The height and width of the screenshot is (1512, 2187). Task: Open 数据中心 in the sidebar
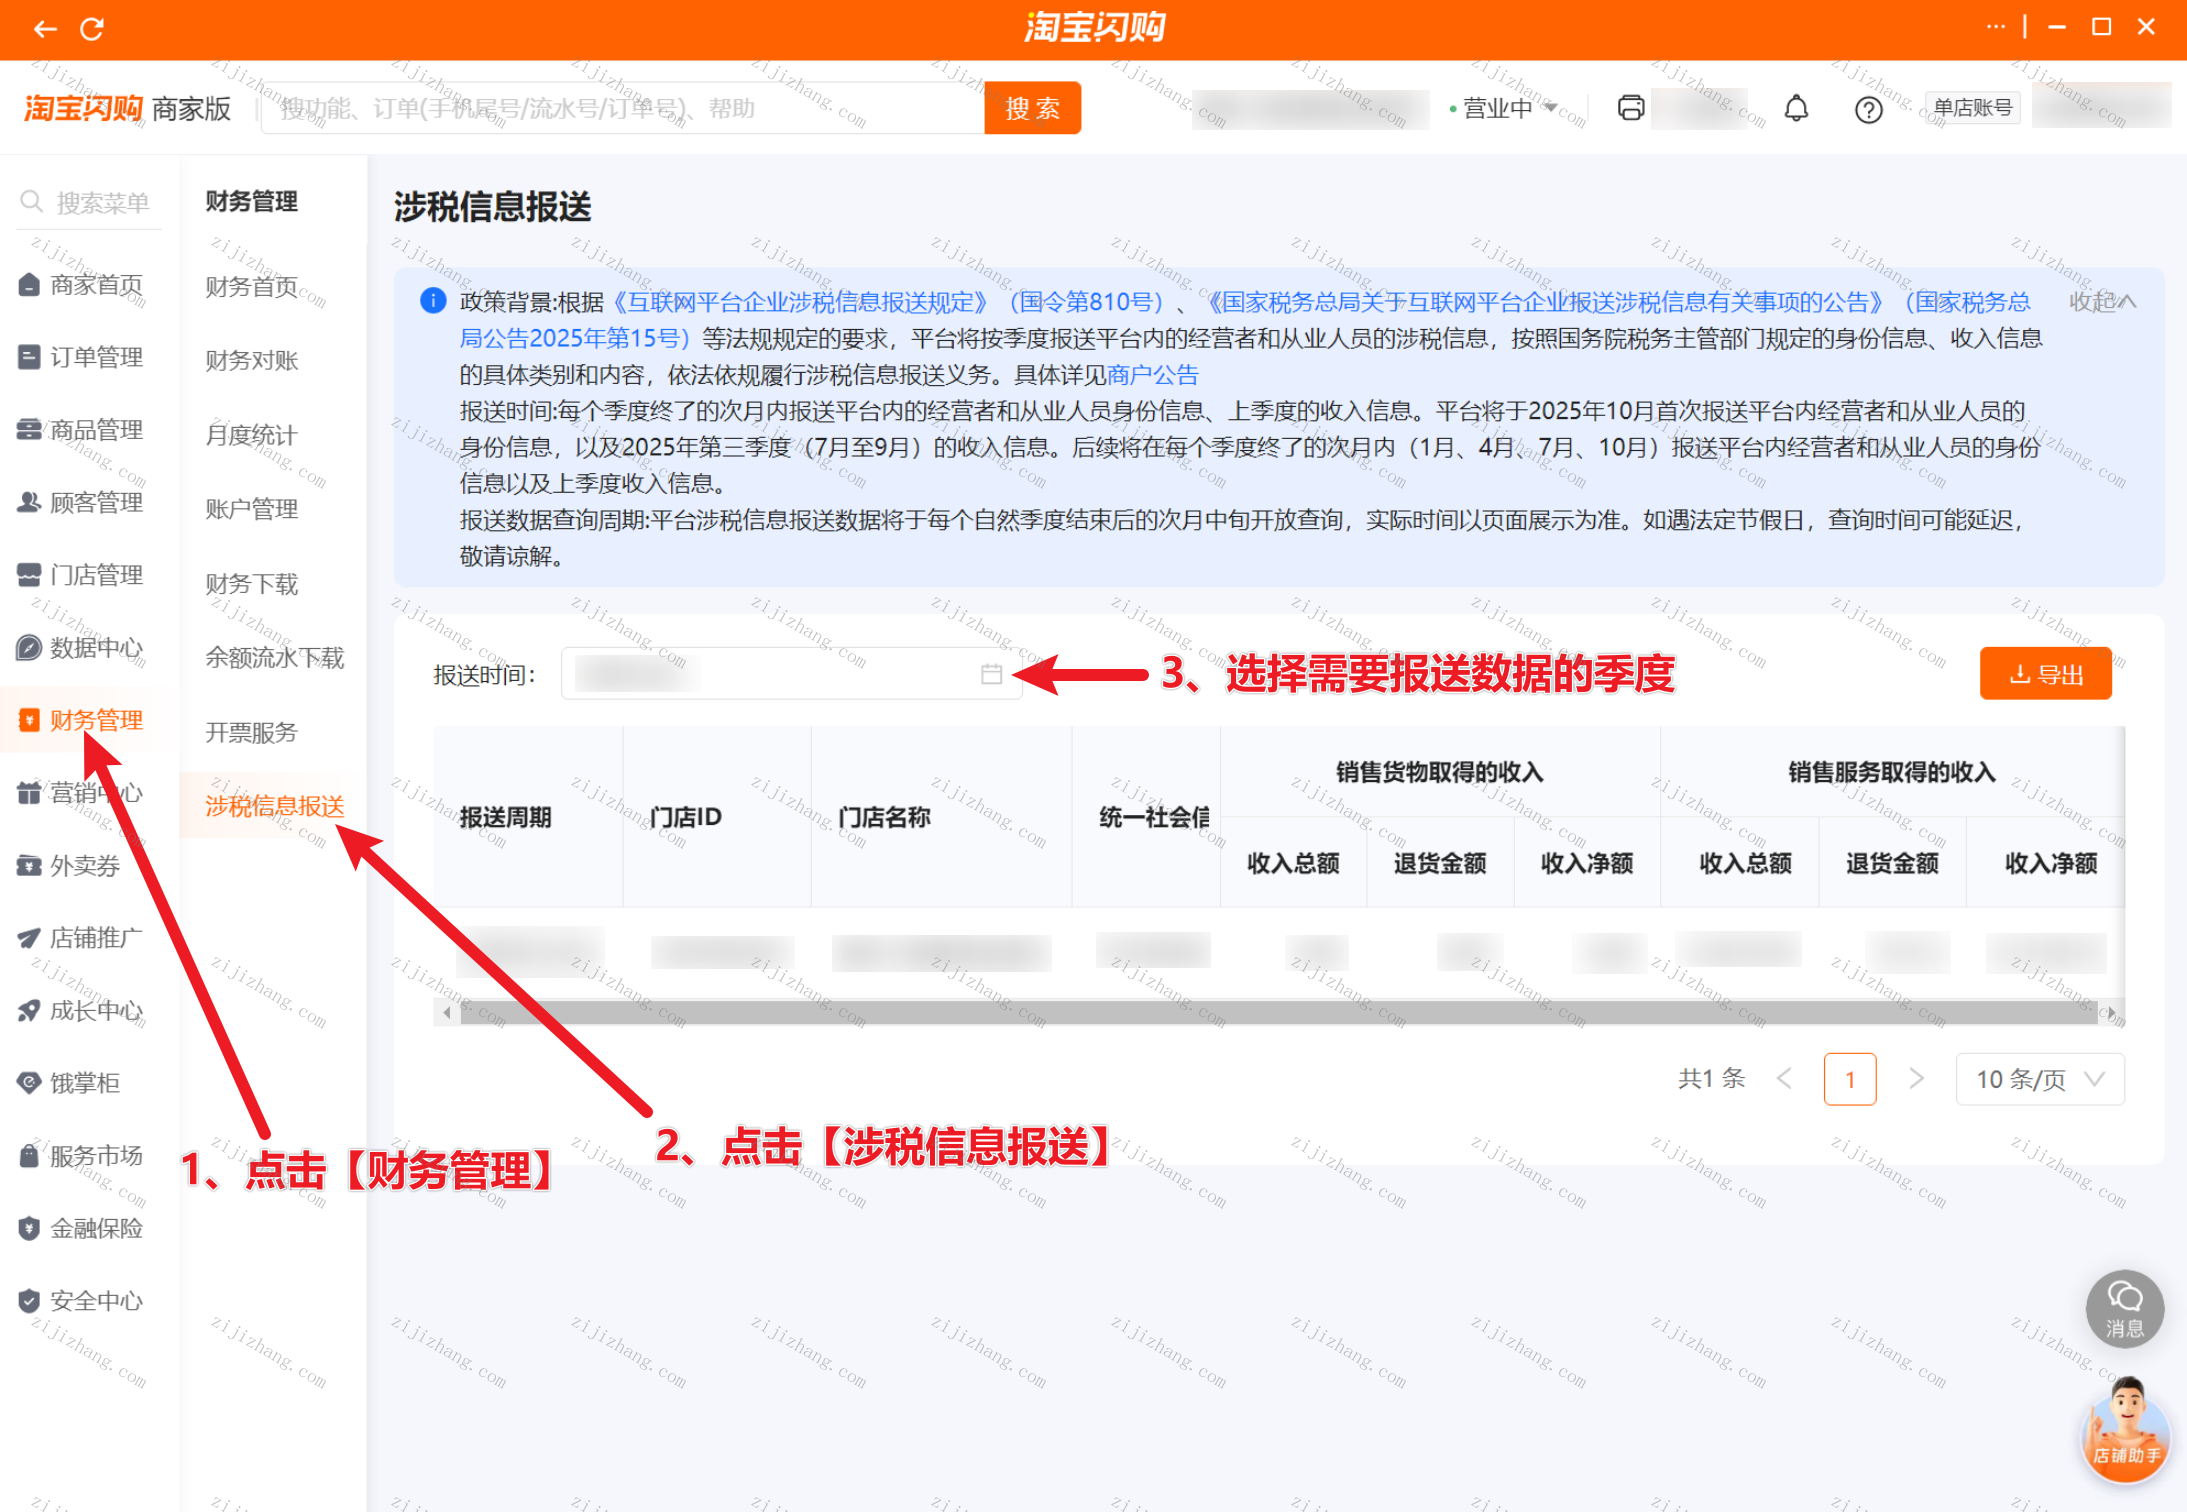(81, 647)
